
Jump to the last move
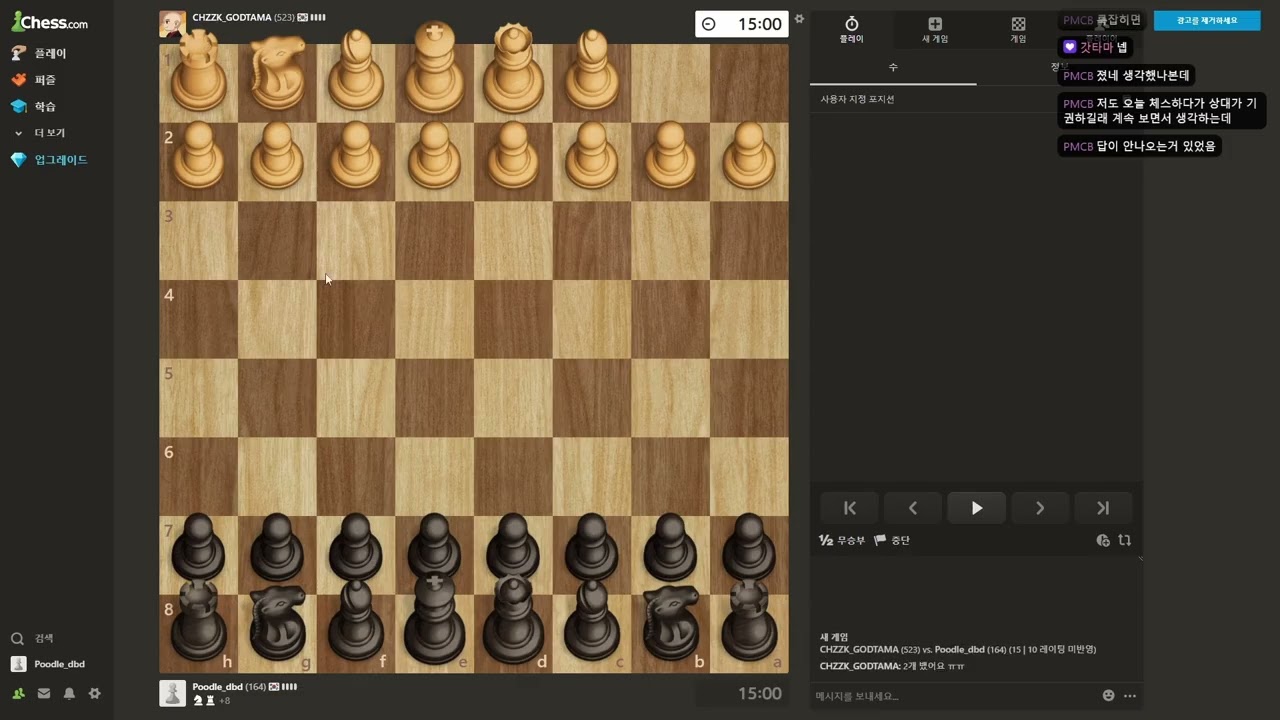pyautogui.click(x=1103, y=508)
